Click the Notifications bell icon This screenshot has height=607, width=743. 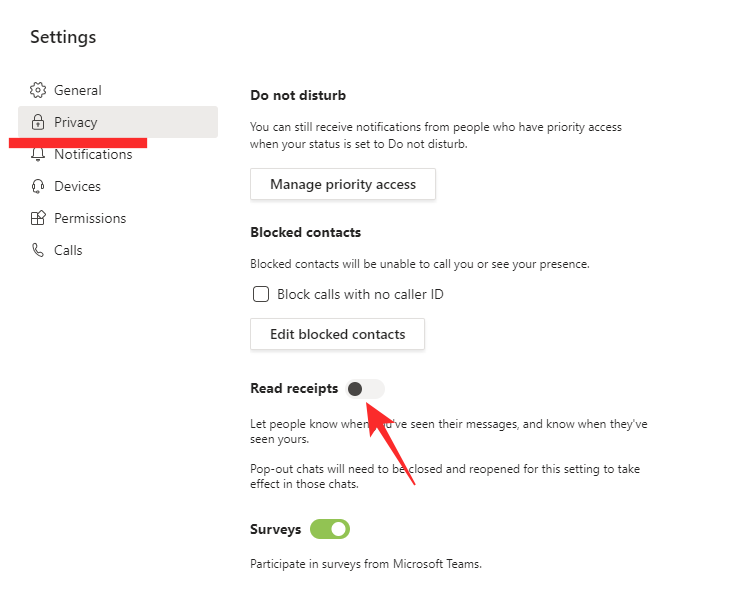click(38, 155)
